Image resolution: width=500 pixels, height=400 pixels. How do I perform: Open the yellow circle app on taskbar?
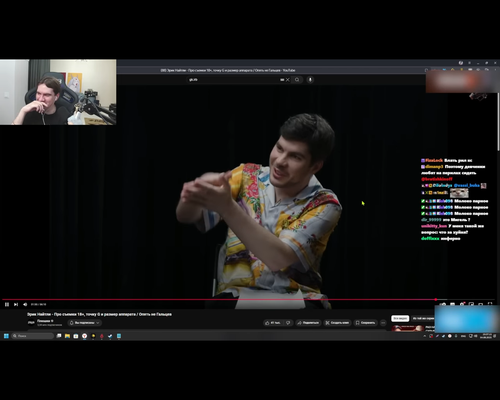point(93,336)
